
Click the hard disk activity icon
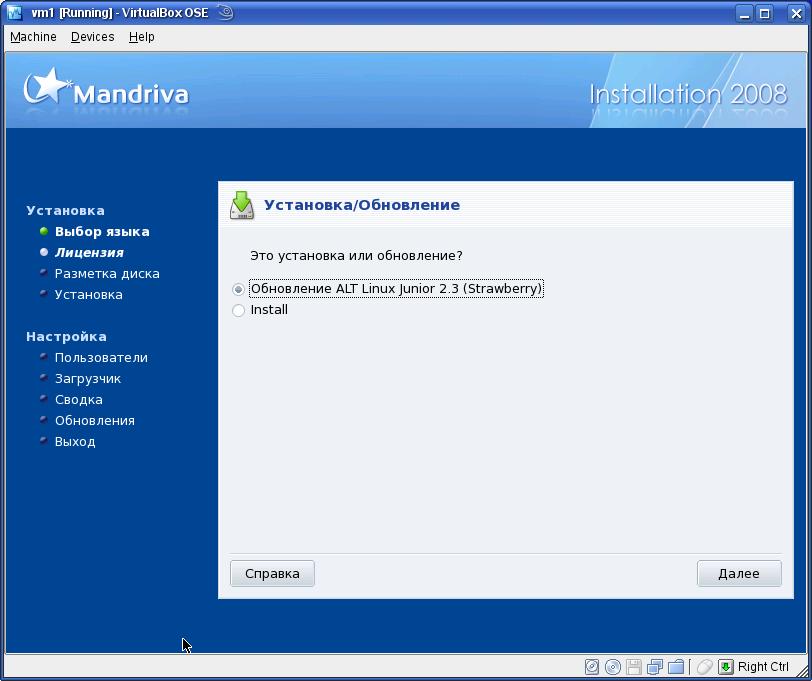pos(591,666)
